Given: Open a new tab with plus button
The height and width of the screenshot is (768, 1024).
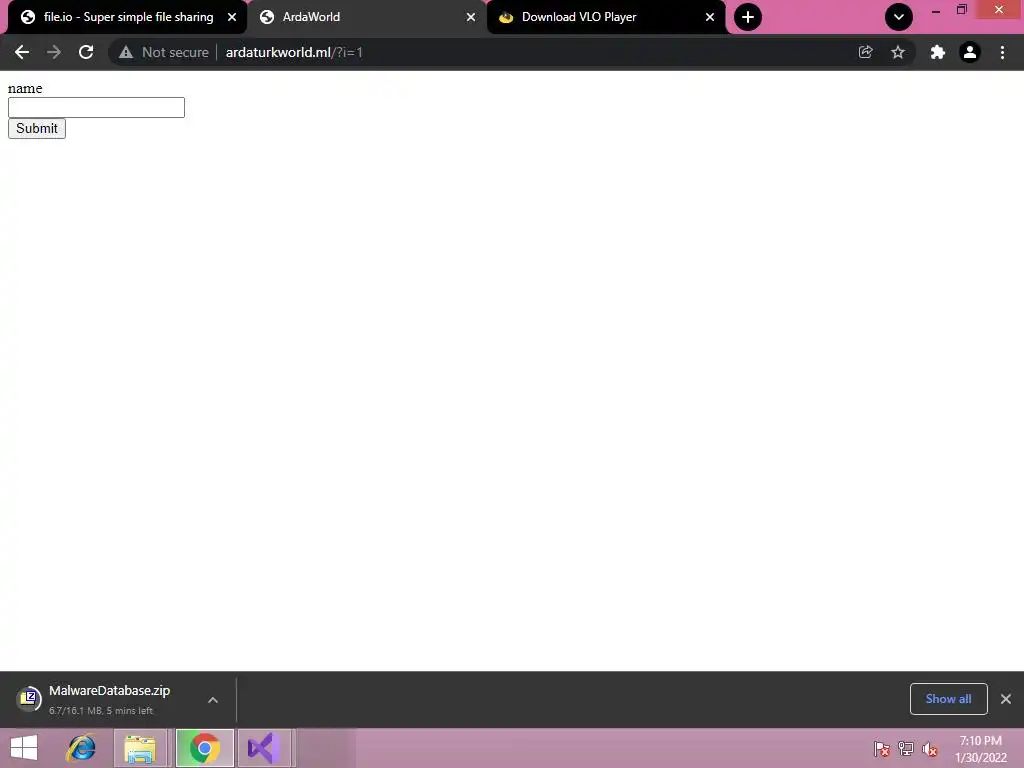Looking at the screenshot, I should pyautogui.click(x=748, y=17).
